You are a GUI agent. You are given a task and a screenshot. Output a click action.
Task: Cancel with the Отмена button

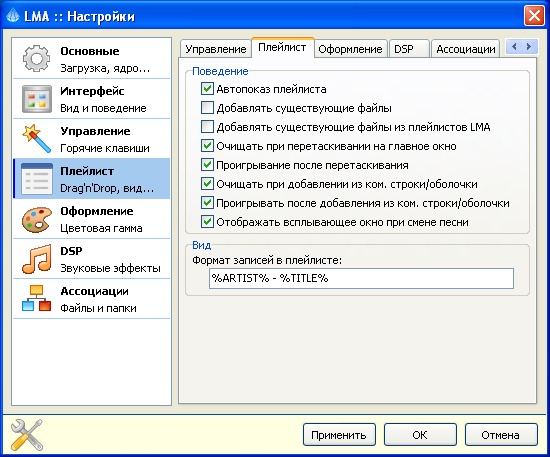pos(501,435)
